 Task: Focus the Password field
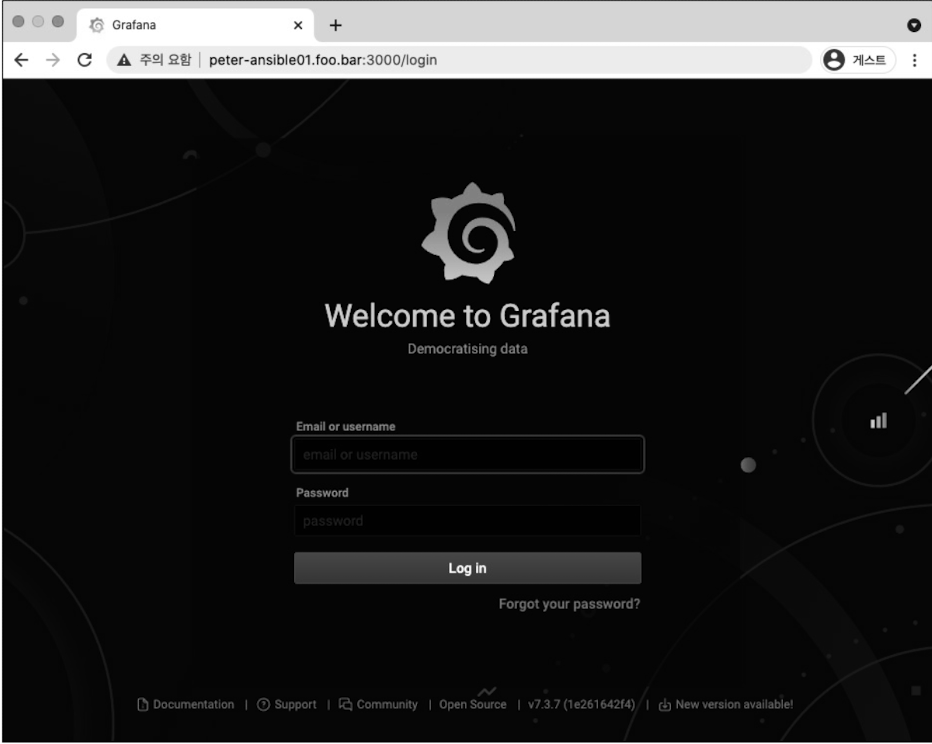pyautogui.click(x=467, y=521)
